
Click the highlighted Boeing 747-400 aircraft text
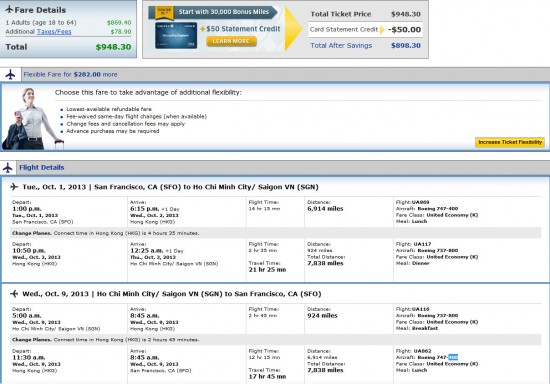point(437,357)
